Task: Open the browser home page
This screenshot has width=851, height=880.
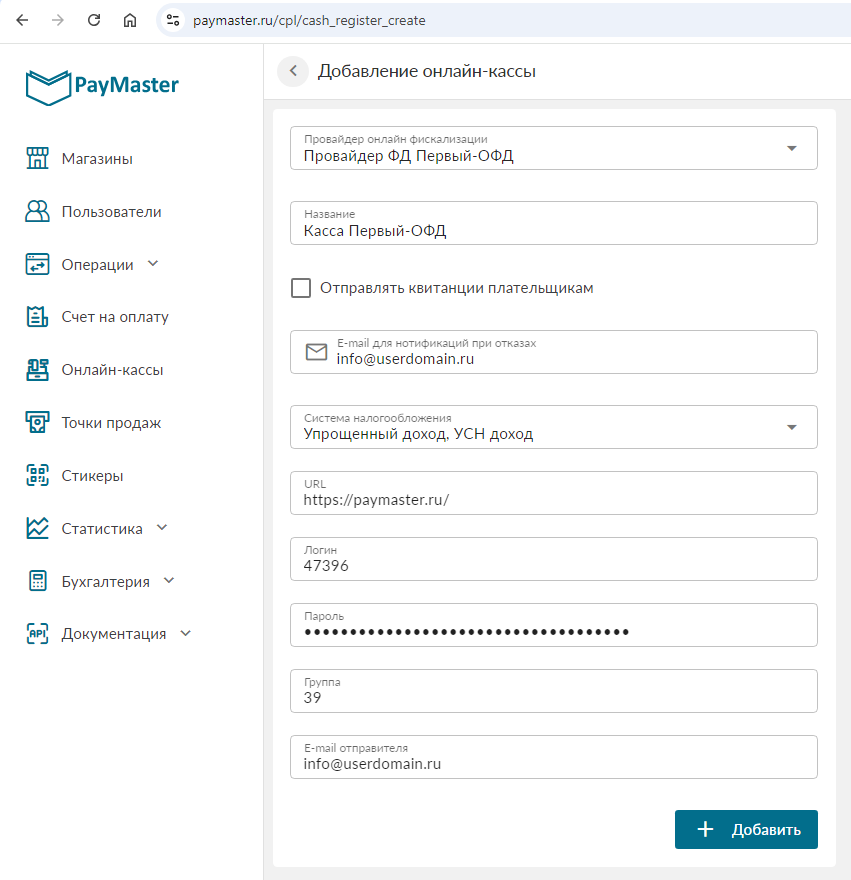Action: (130, 20)
